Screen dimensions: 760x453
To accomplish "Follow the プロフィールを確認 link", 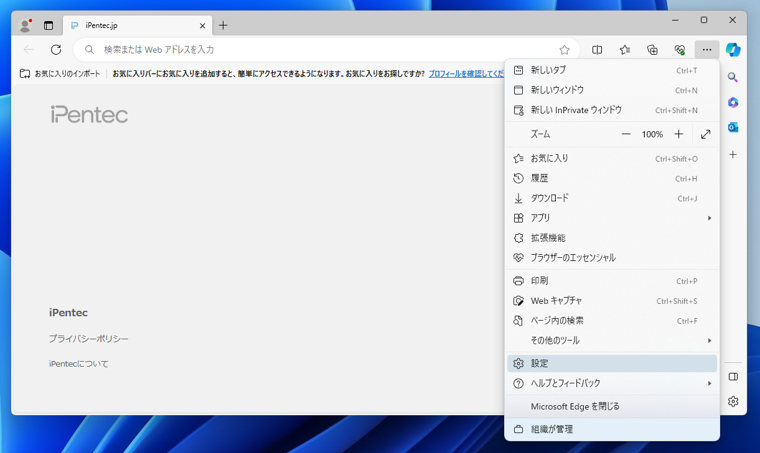I will pos(466,74).
